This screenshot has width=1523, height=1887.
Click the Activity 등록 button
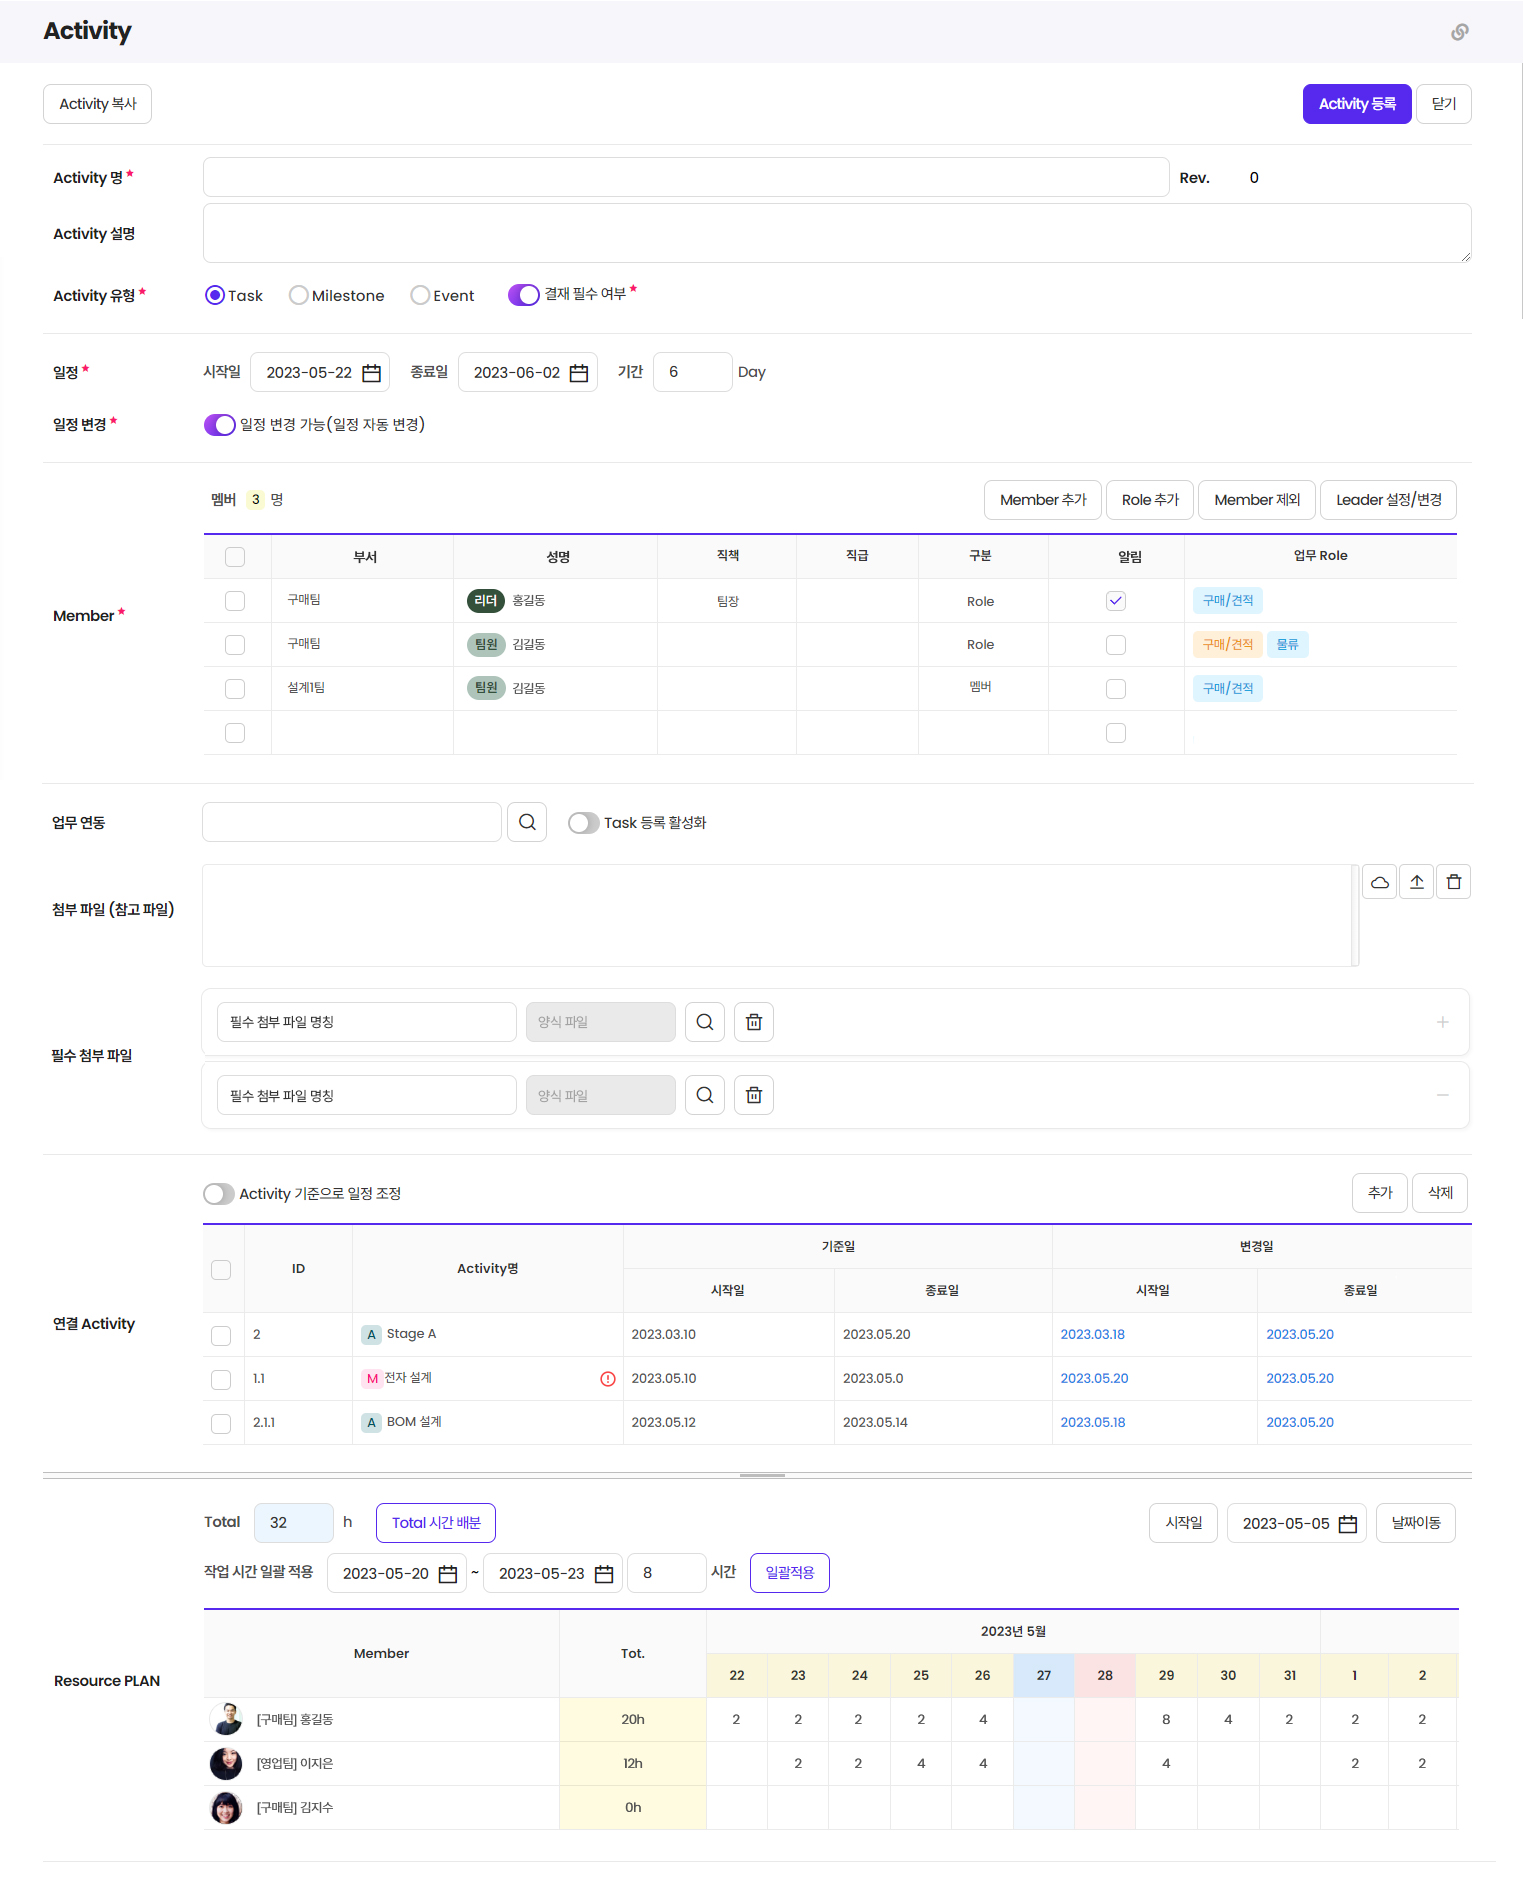tap(1356, 104)
